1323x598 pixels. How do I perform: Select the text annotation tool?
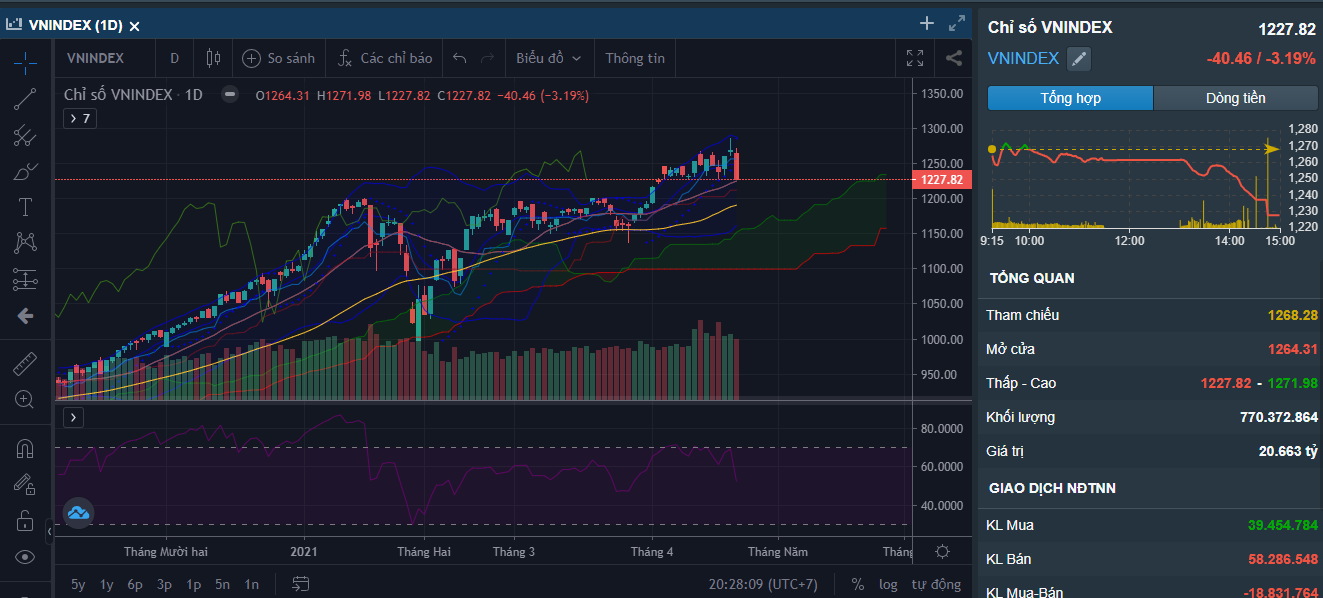point(25,207)
